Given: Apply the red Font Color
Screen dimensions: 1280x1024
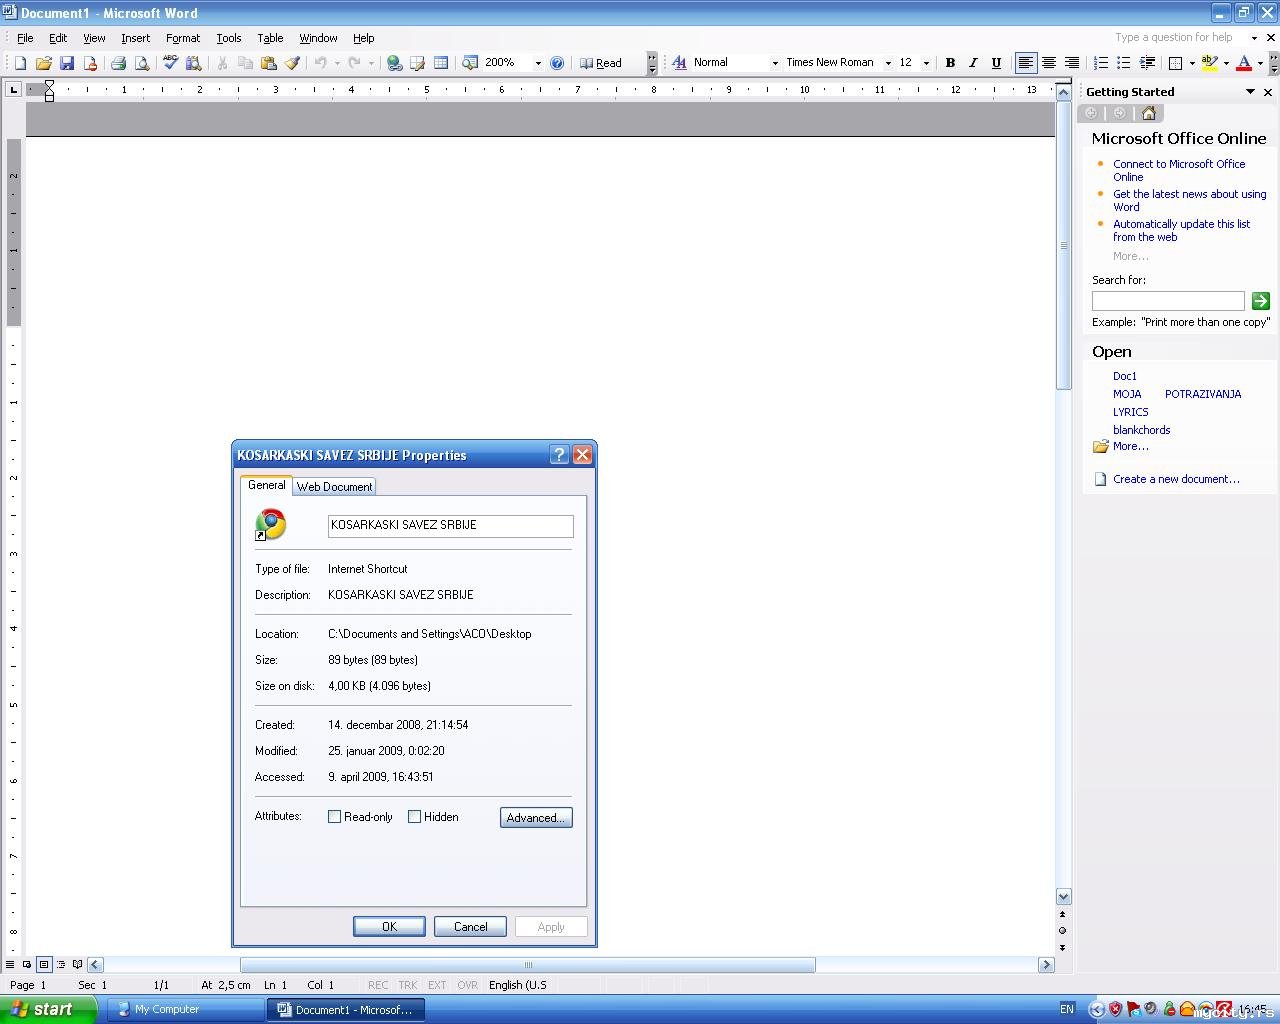Looking at the screenshot, I should (1244, 63).
